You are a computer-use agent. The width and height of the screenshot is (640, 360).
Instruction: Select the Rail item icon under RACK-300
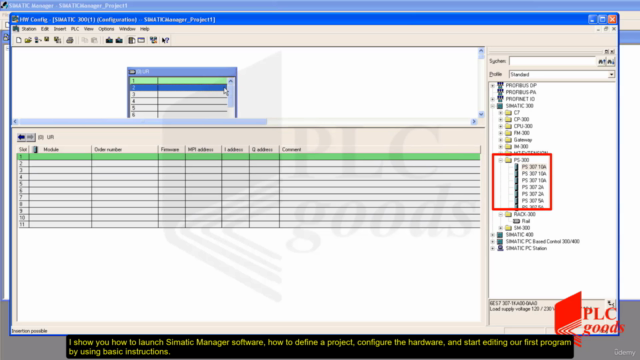516,221
